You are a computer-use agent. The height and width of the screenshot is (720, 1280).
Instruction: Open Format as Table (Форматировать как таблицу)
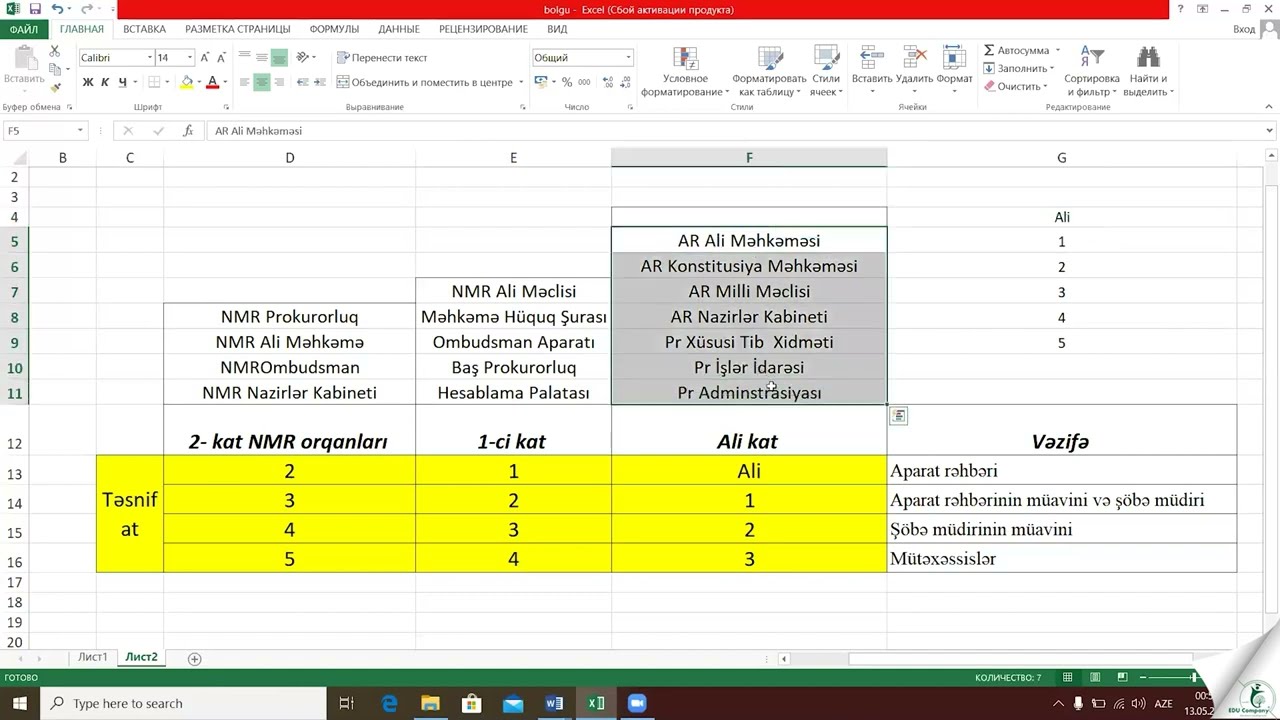tap(768, 71)
